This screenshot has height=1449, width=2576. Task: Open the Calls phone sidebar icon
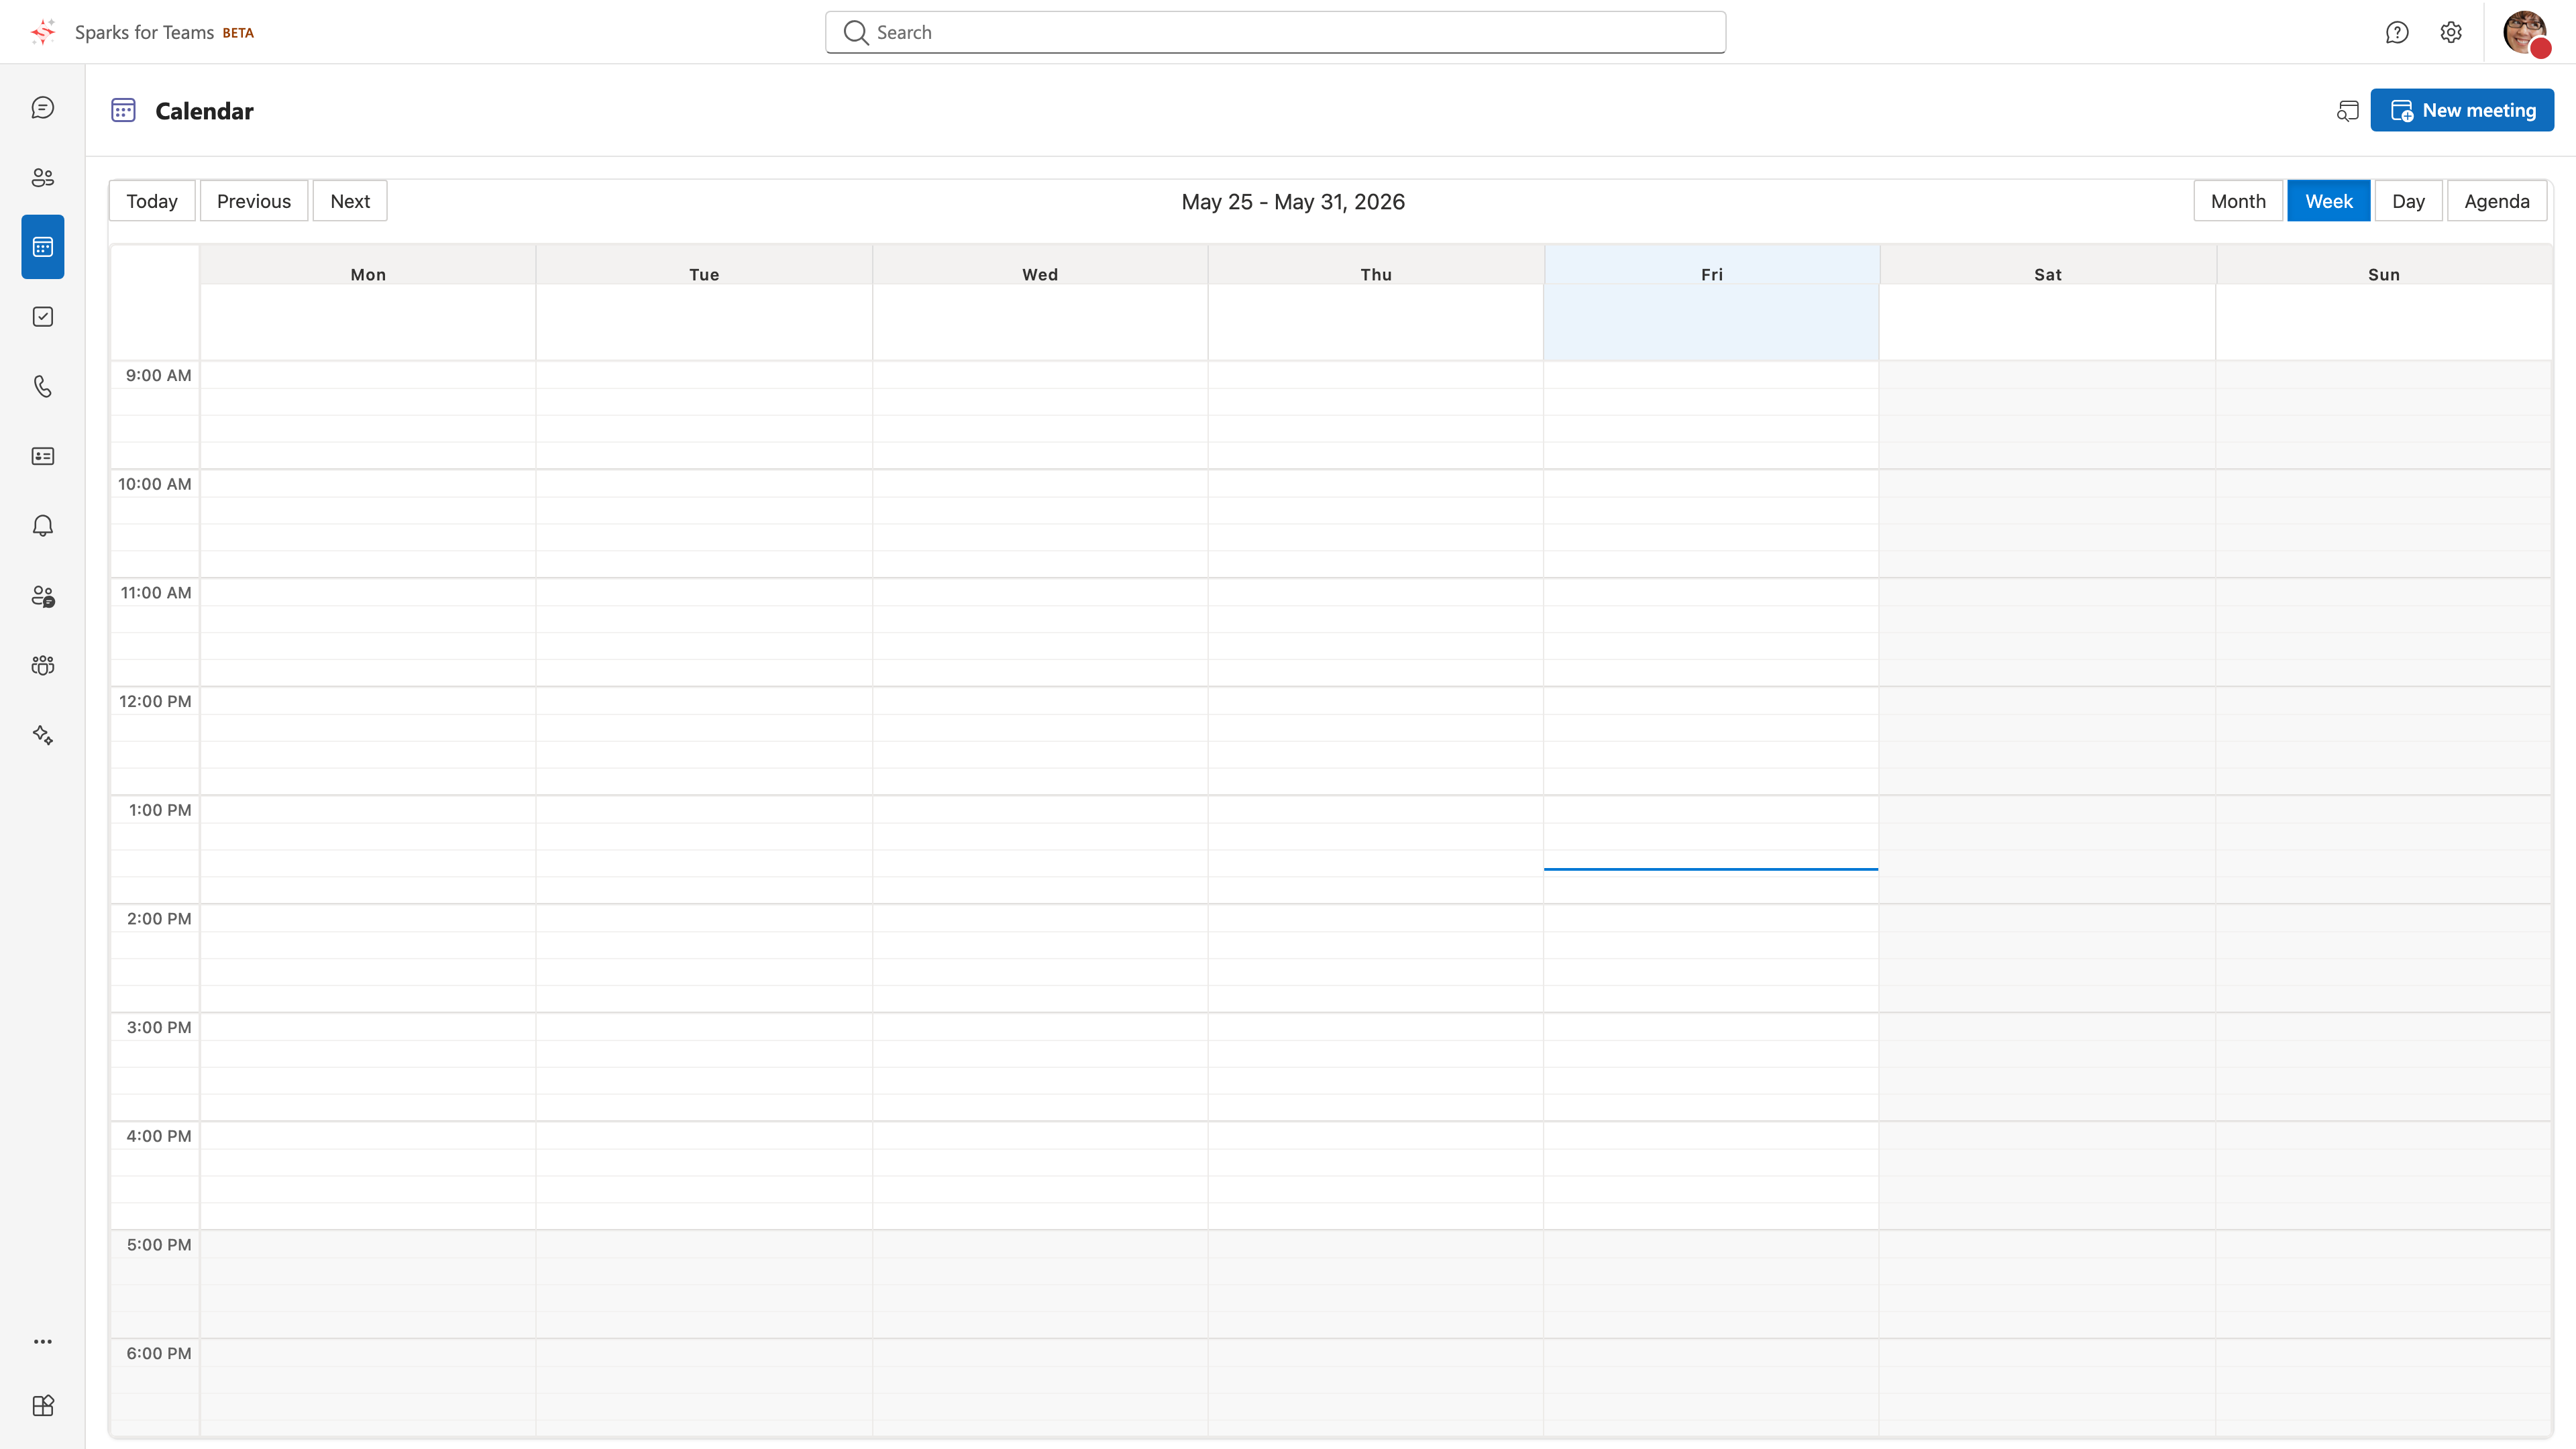coord(42,386)
